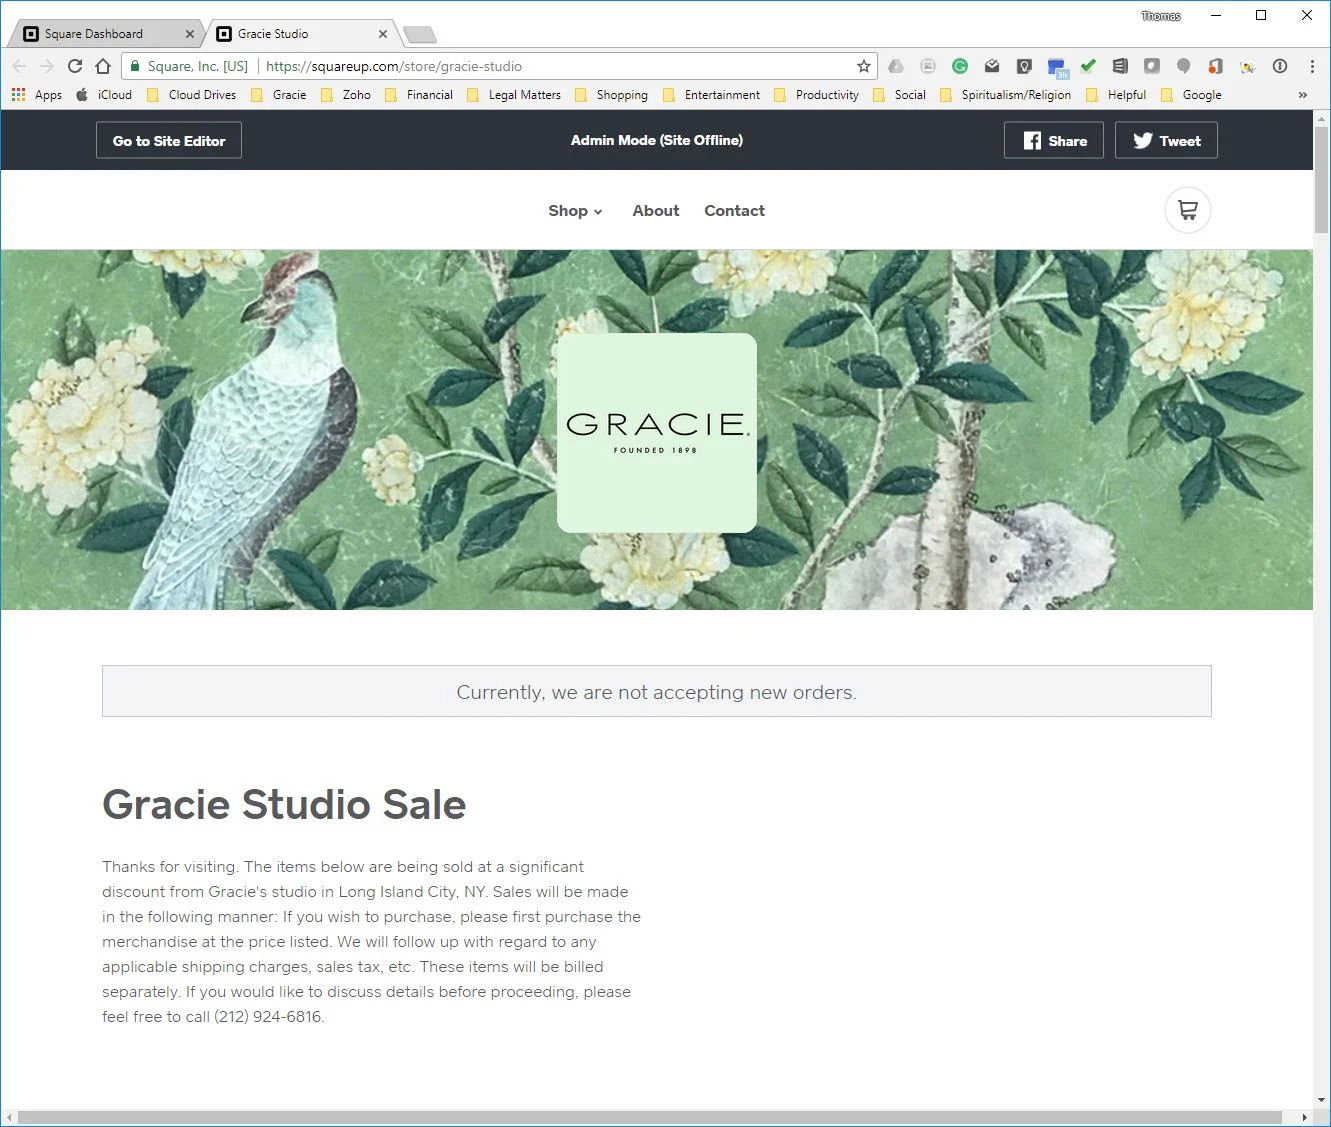Go to the Contact page

[734, 211]
